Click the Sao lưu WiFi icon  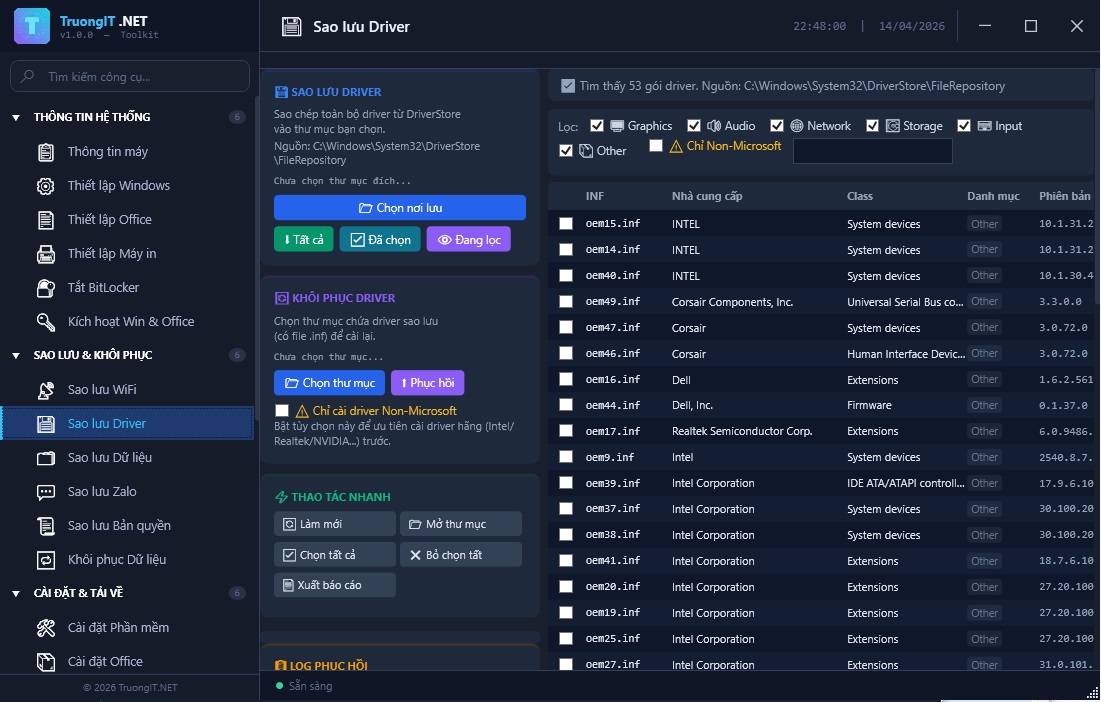click(x=46, y=390)
